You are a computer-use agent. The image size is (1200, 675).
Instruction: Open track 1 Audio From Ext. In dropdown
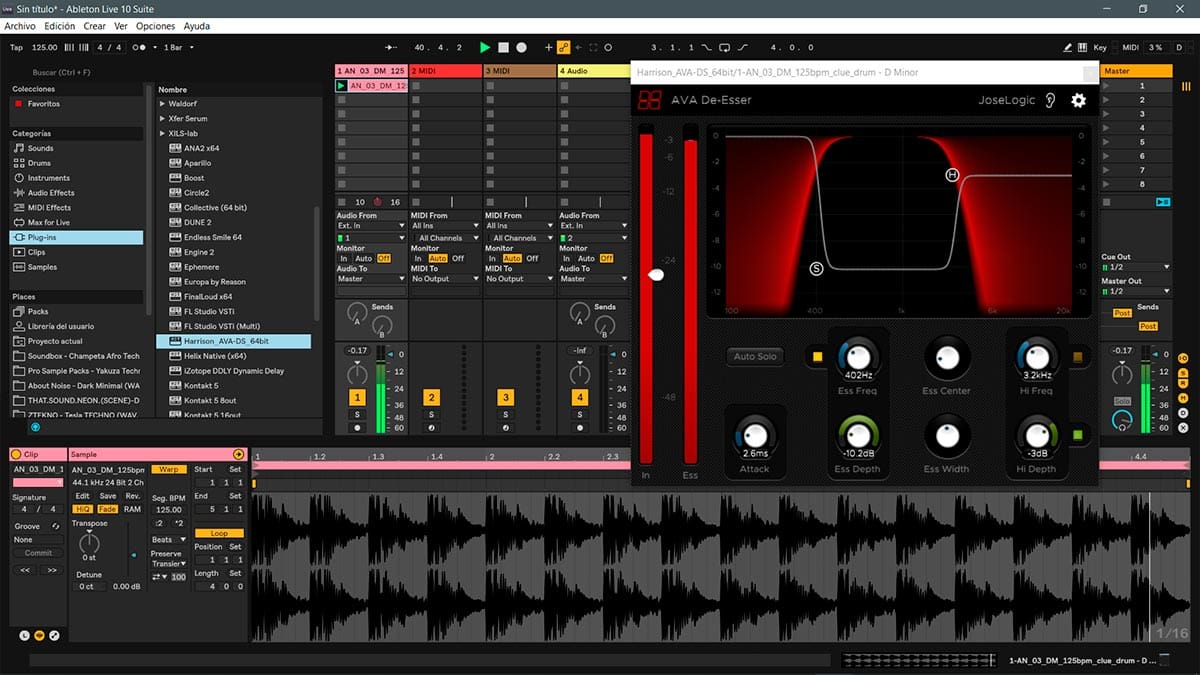pyautogui.click(x=369, y=226)
